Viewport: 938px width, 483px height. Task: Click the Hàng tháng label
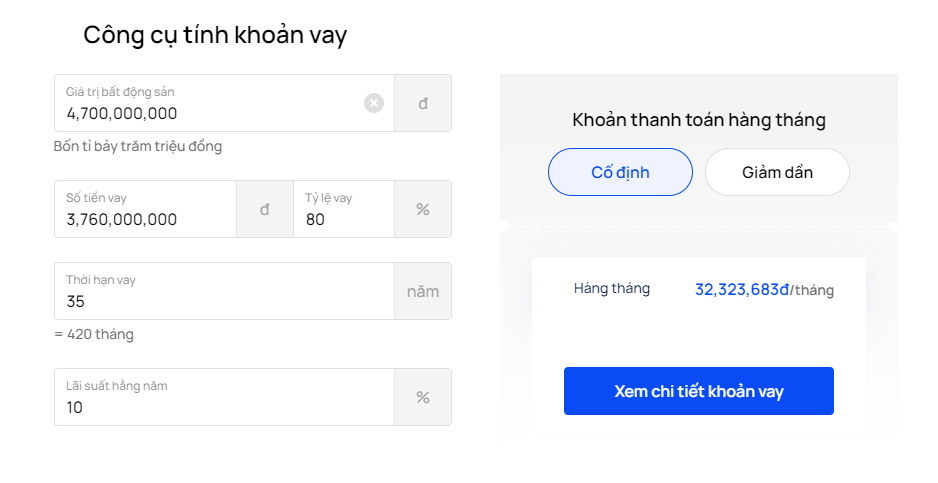click(x=611, y=288)
